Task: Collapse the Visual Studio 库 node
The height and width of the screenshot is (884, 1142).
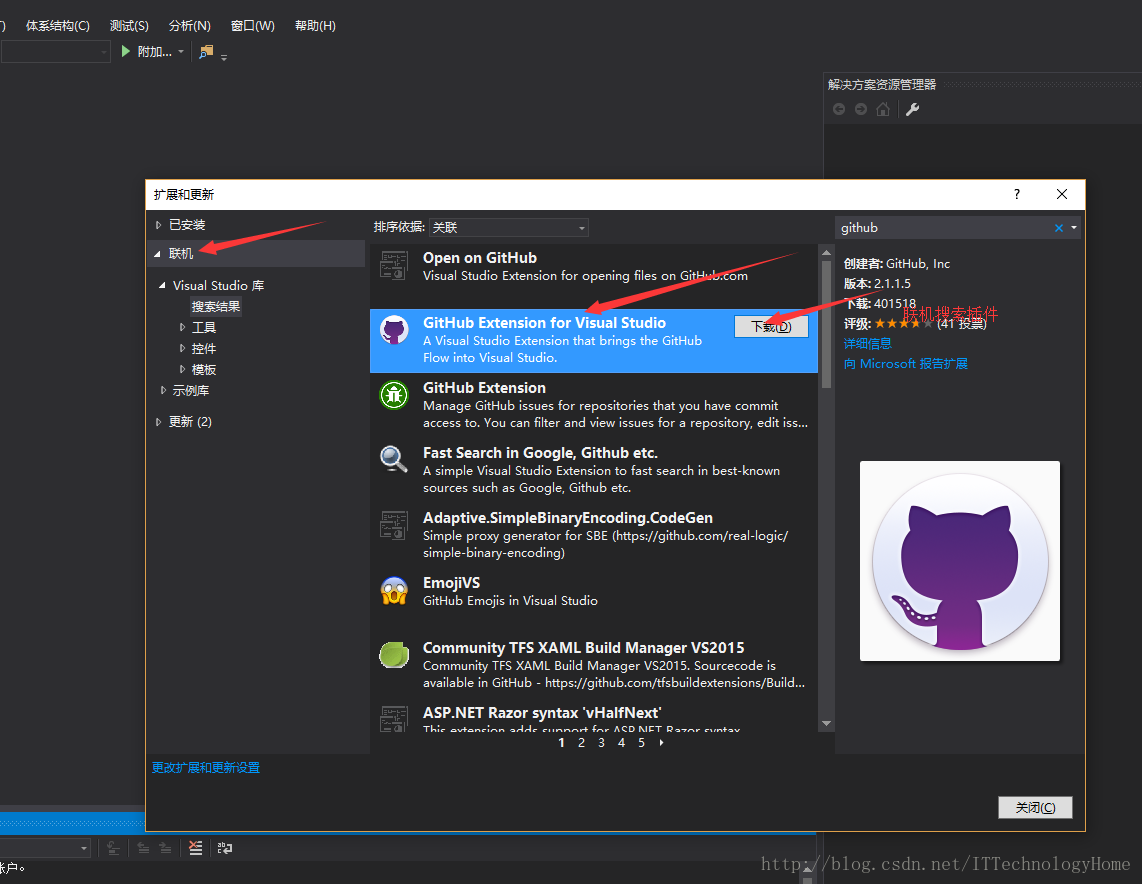Action: click(x=162, y=285)
